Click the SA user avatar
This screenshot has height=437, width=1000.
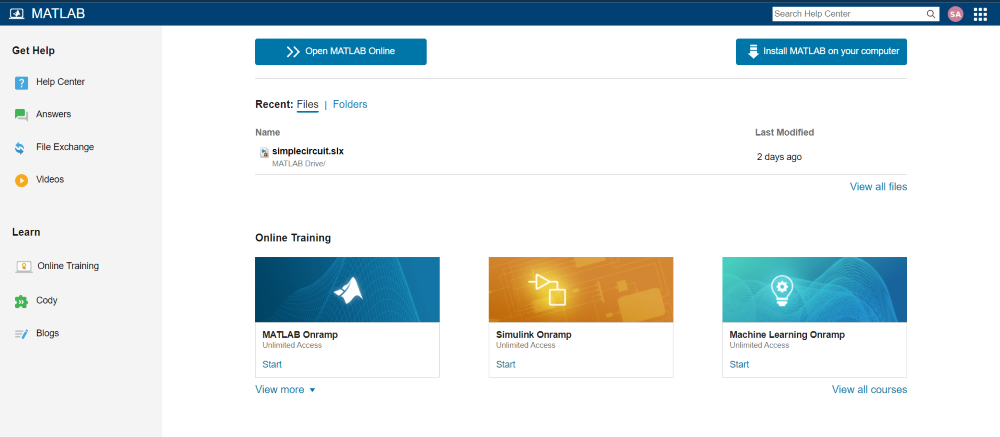955,14
